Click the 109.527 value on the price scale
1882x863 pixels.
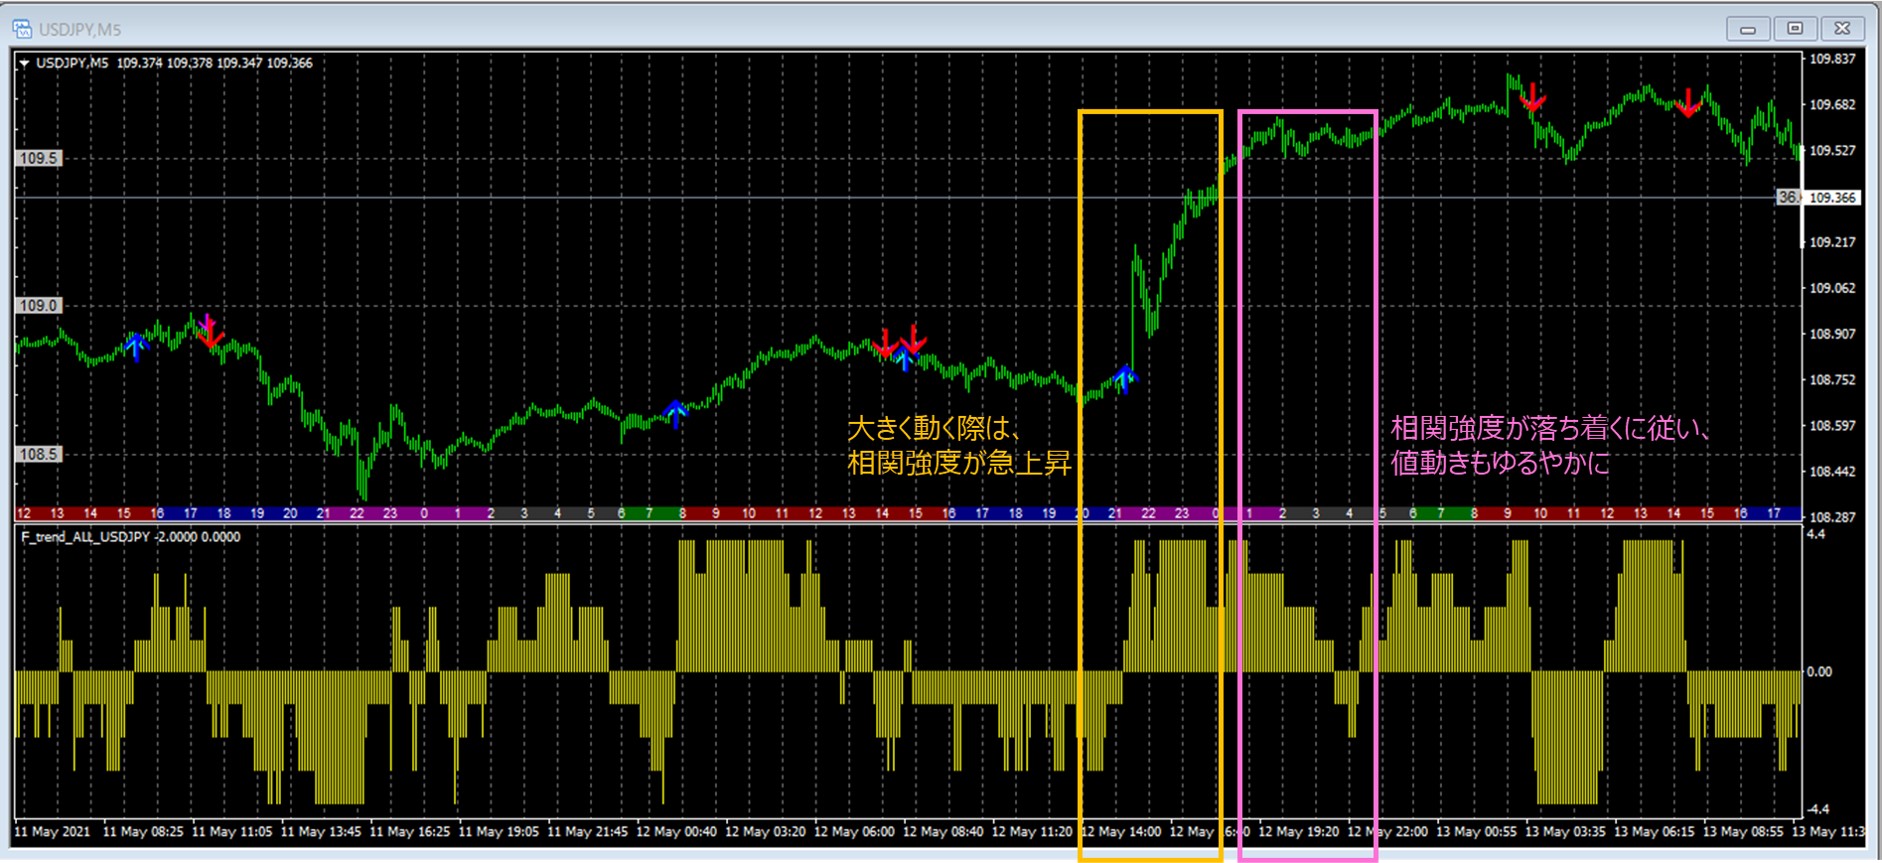(1832, 151)
